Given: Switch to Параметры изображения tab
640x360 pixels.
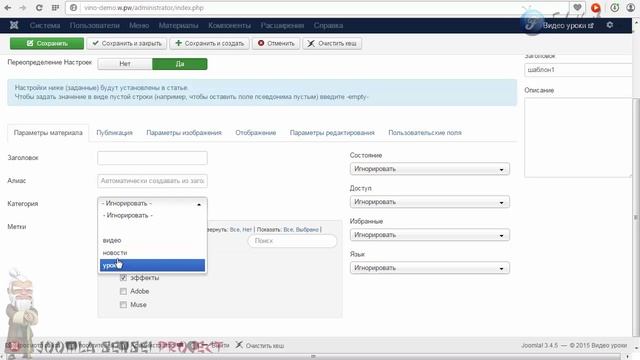Looking at the screenshot, I should (x=184, y=133).
